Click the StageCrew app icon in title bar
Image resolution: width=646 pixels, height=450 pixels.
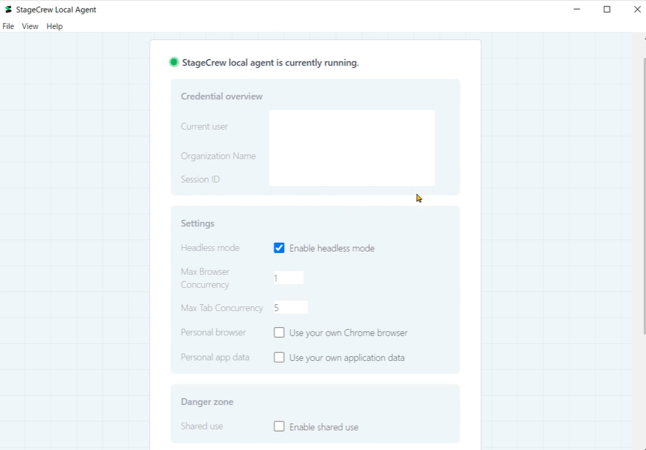tap(8, 9)
